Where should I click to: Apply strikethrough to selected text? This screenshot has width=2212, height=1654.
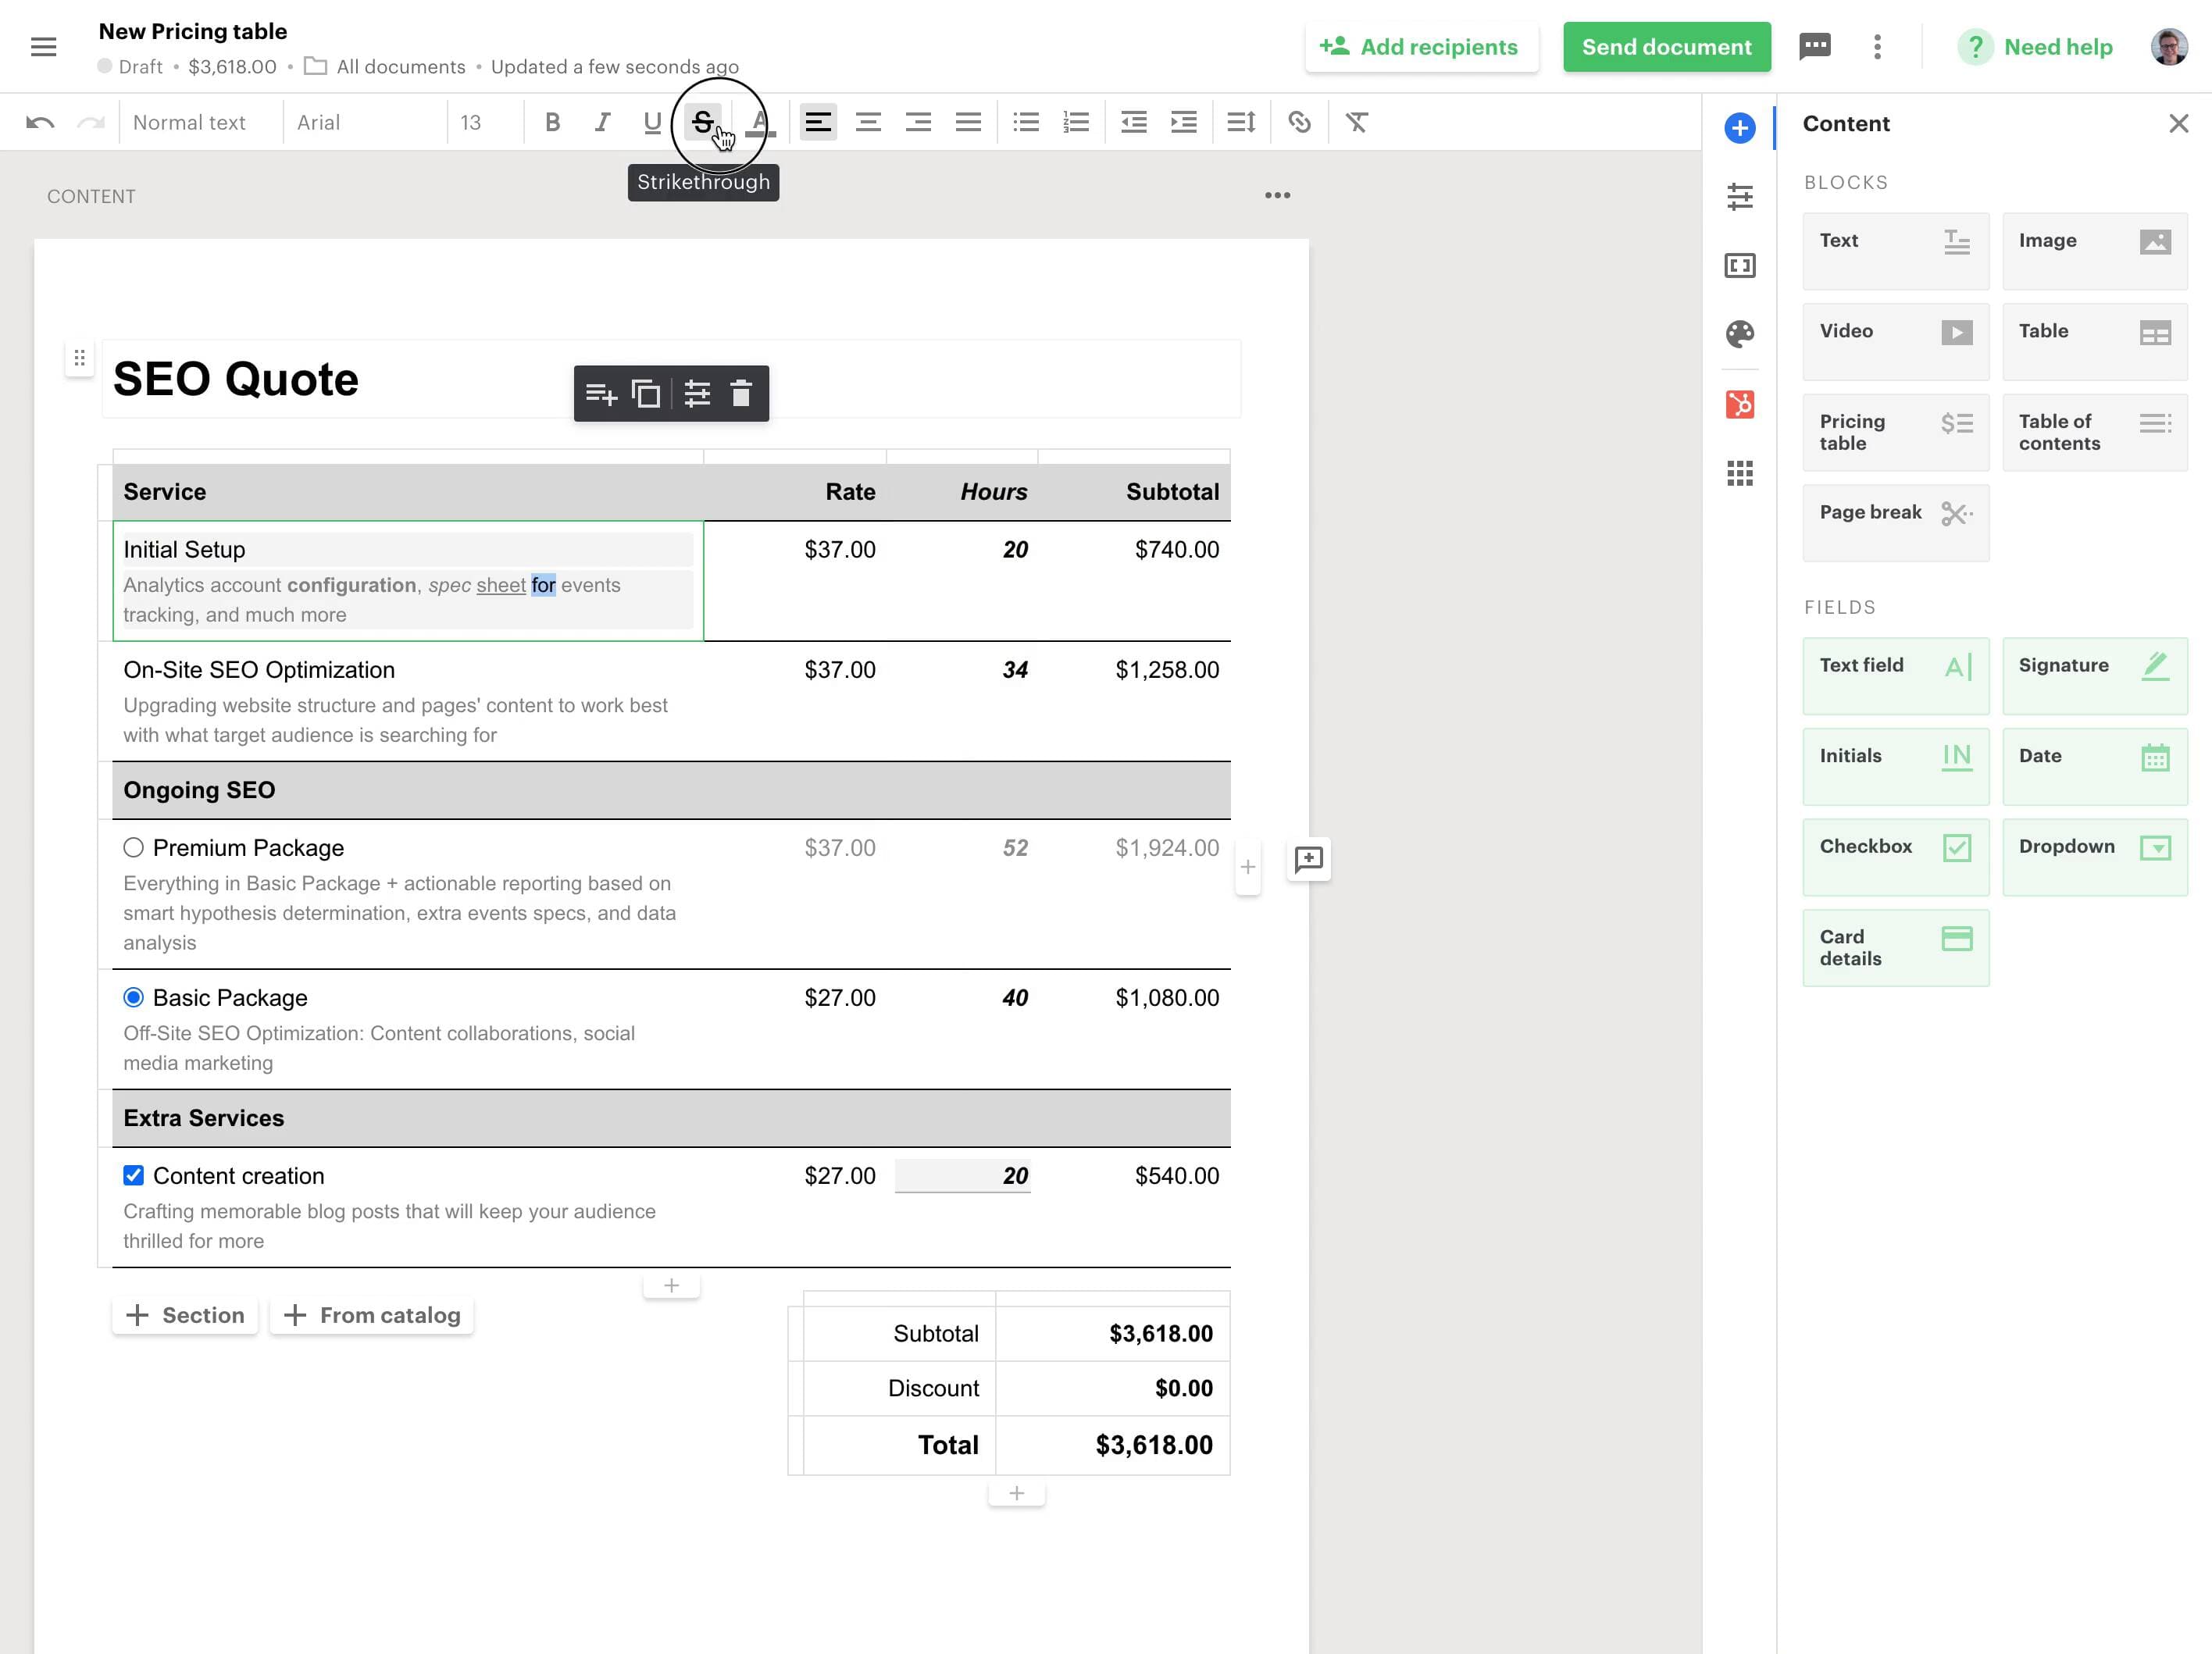point(703,123)
